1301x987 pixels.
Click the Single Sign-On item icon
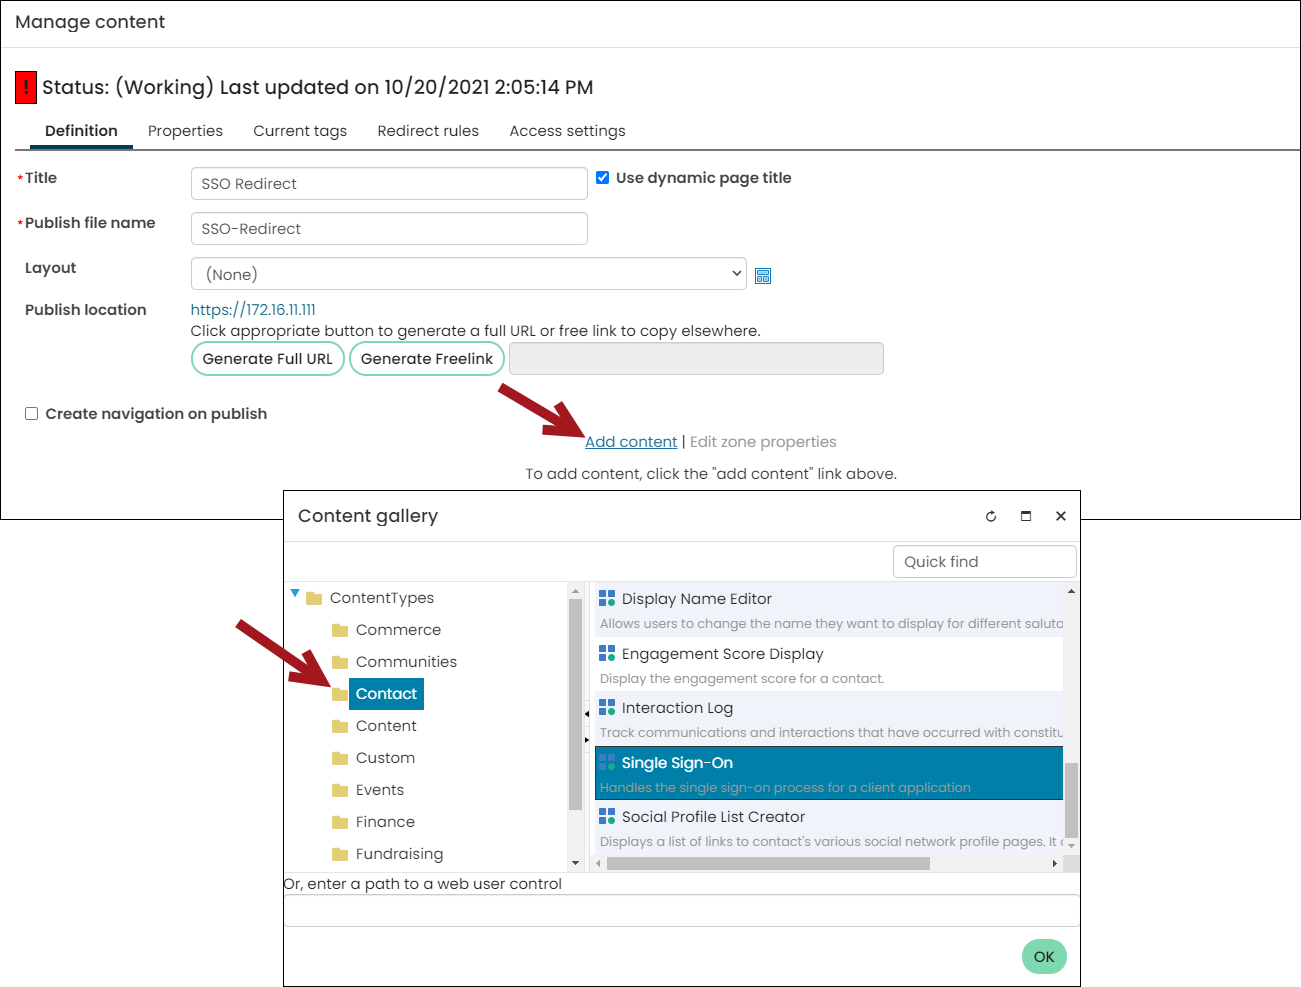(x=607, y=762)
